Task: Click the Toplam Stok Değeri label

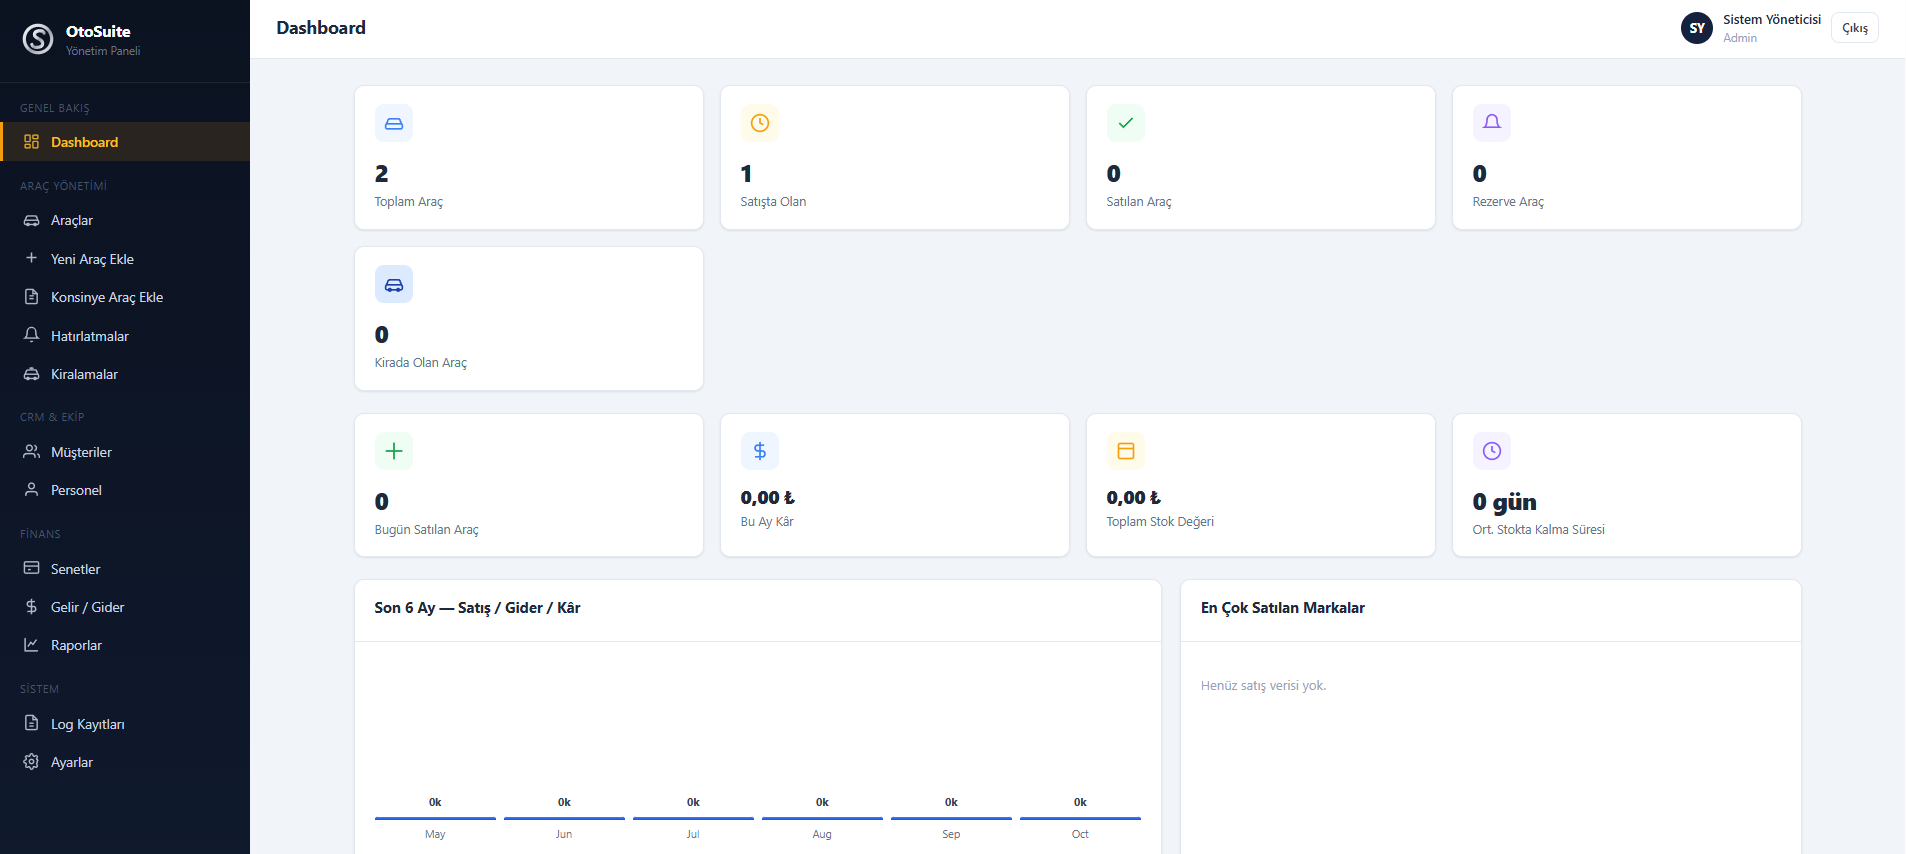Action: pyautogui.click(x=1160, y=522)
